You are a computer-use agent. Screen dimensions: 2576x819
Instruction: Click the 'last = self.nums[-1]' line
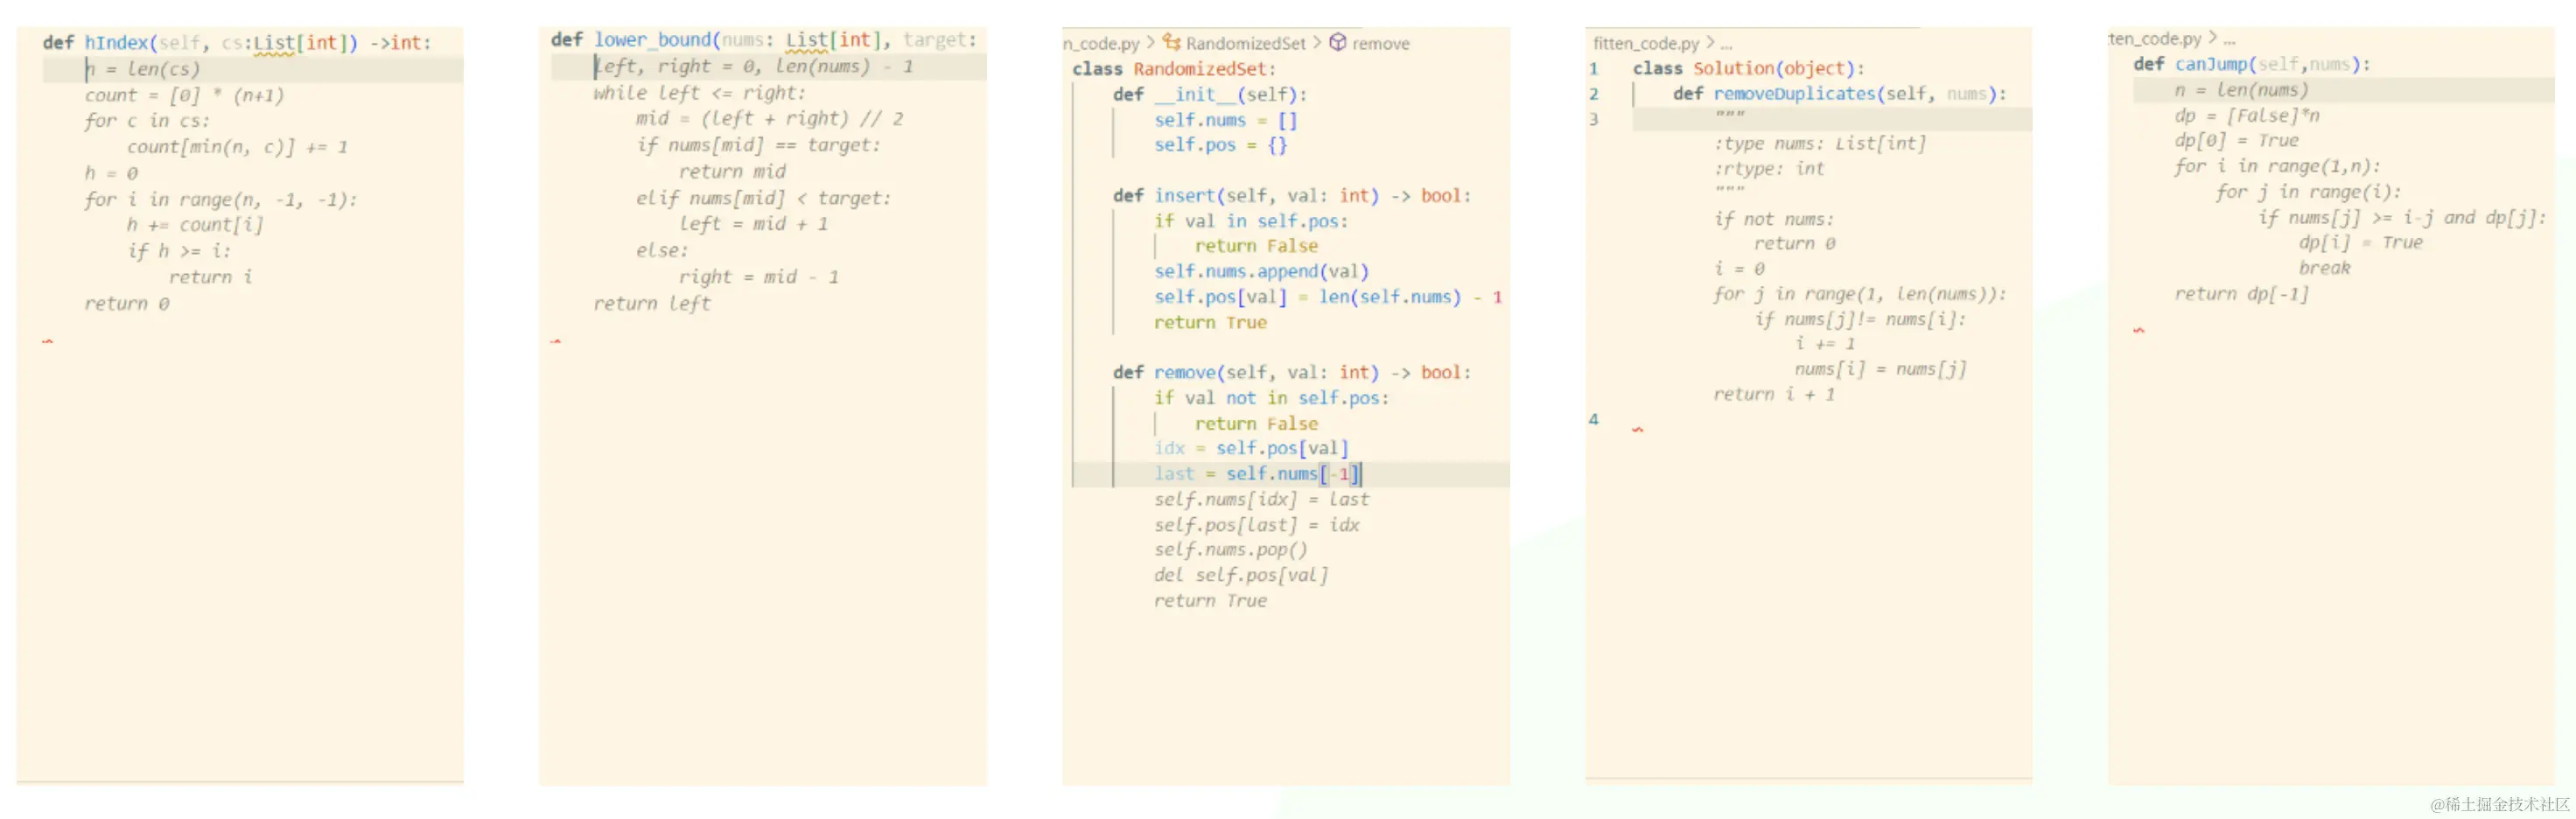point(1257,474)
